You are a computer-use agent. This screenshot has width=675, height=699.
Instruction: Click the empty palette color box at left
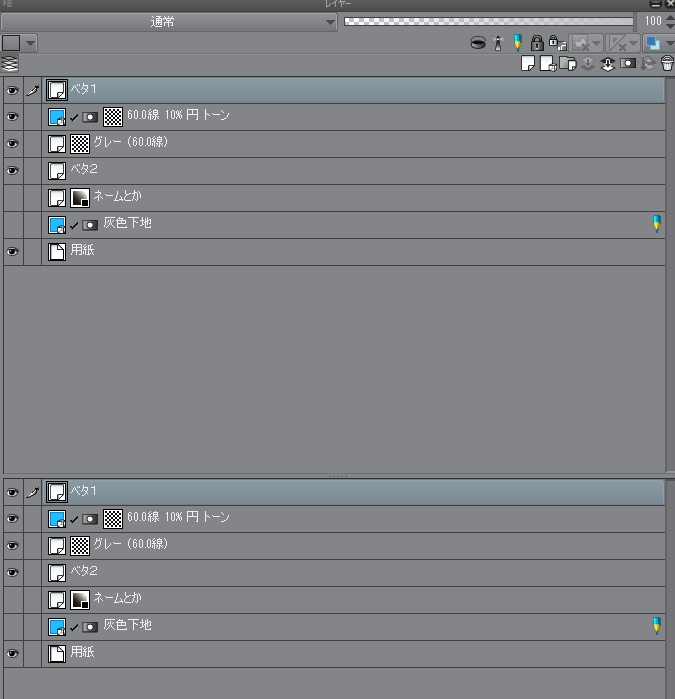(x=11, y=43)
